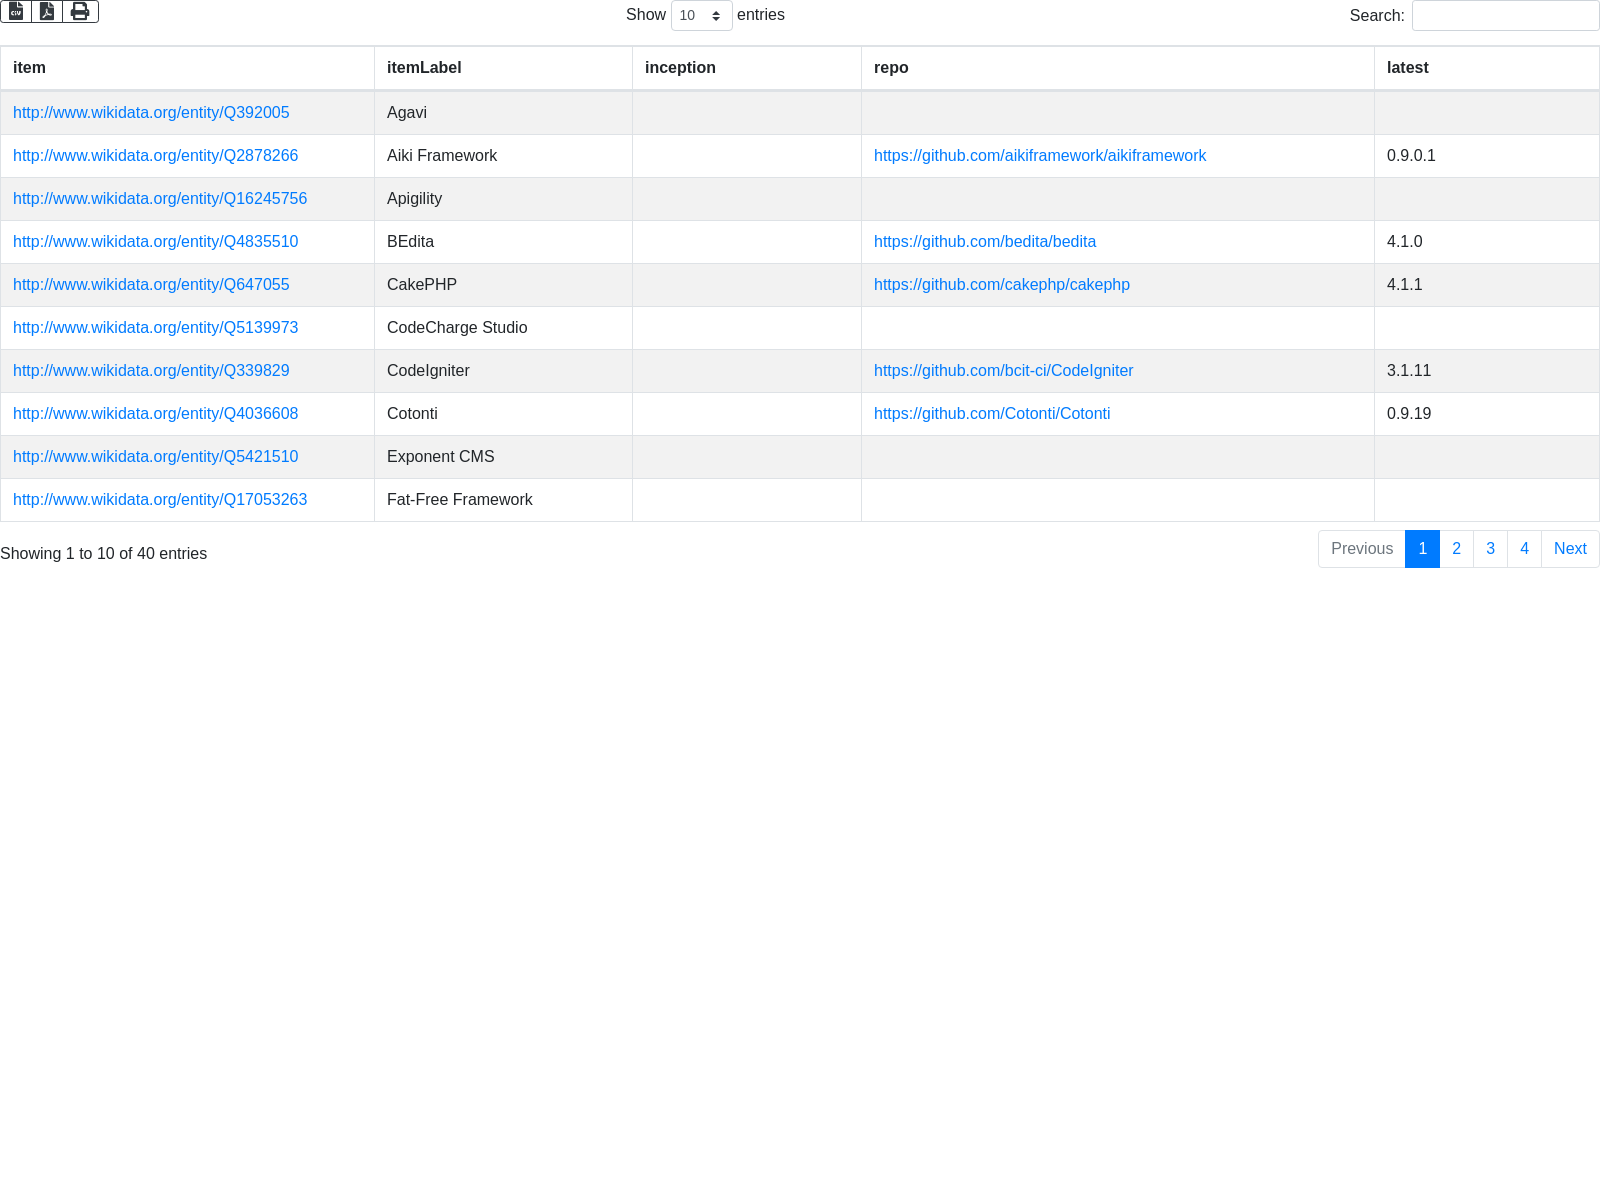Image resolution: width=1600 pixels, height=1200 pixels.
Task: Sort the table by item column
Action: (x=29, y=68)
